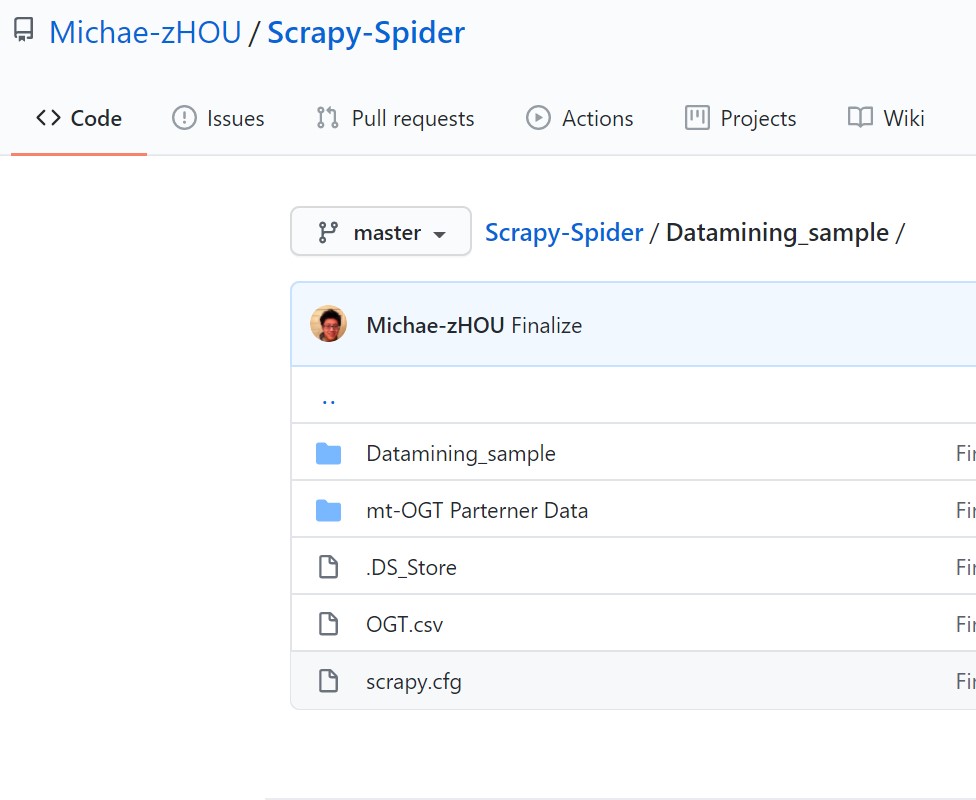
Task: Open the Actions tab
Action: pos(580,118)
